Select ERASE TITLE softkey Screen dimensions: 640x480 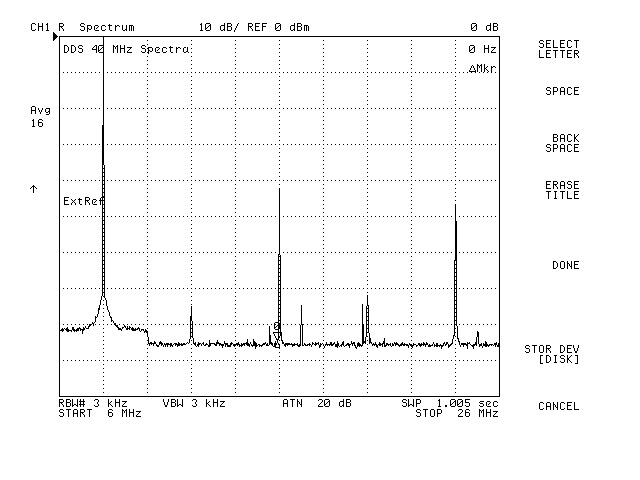(x=561, y=190)
